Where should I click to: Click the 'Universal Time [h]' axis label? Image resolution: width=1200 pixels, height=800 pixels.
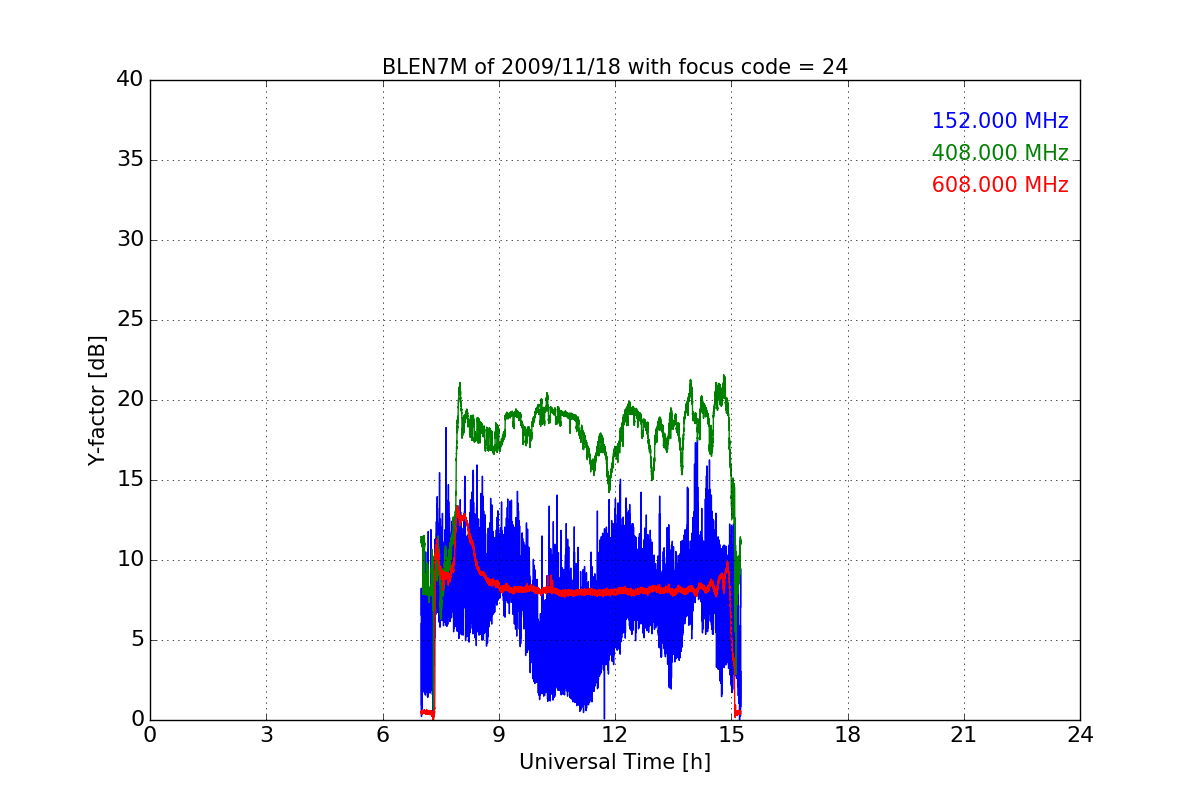[x=615, y=762]
